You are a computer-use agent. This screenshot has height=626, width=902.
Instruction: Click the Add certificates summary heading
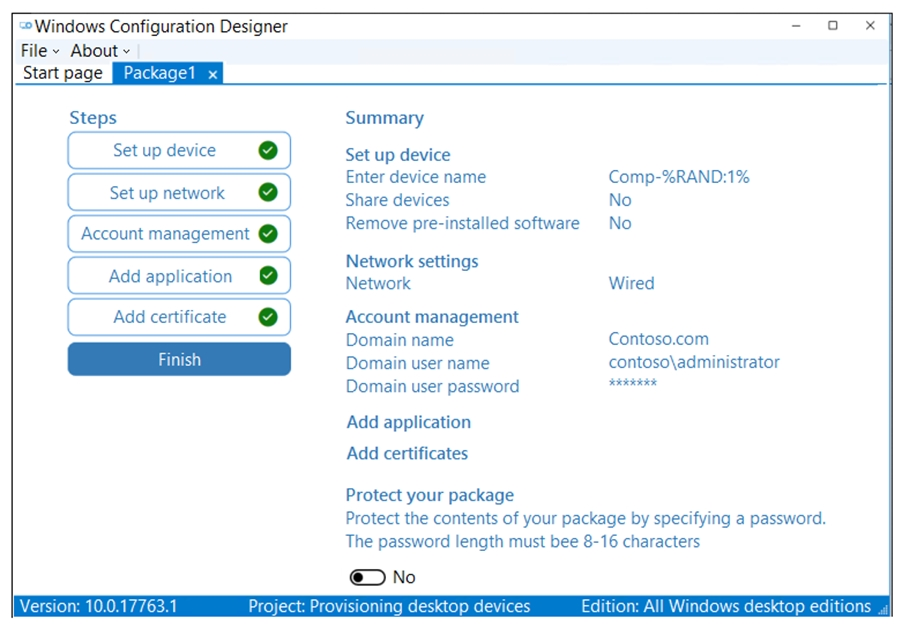point(407,453)
